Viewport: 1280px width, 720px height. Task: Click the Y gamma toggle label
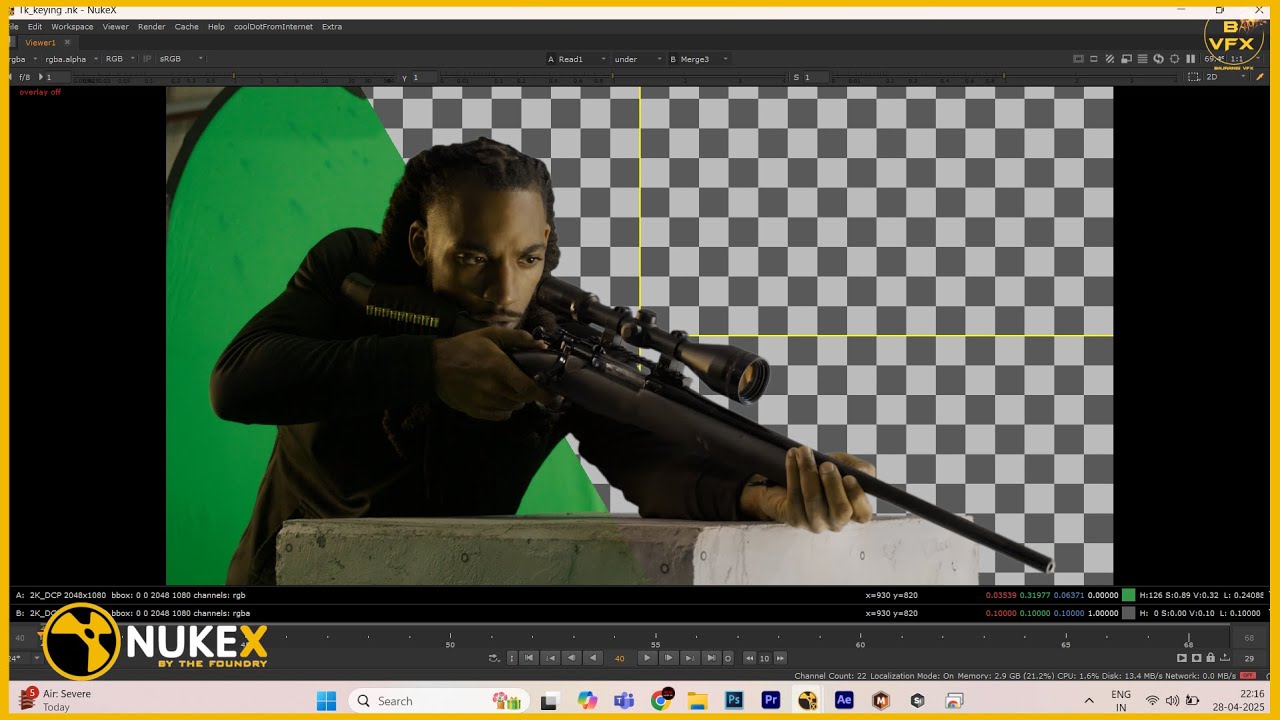405,77
